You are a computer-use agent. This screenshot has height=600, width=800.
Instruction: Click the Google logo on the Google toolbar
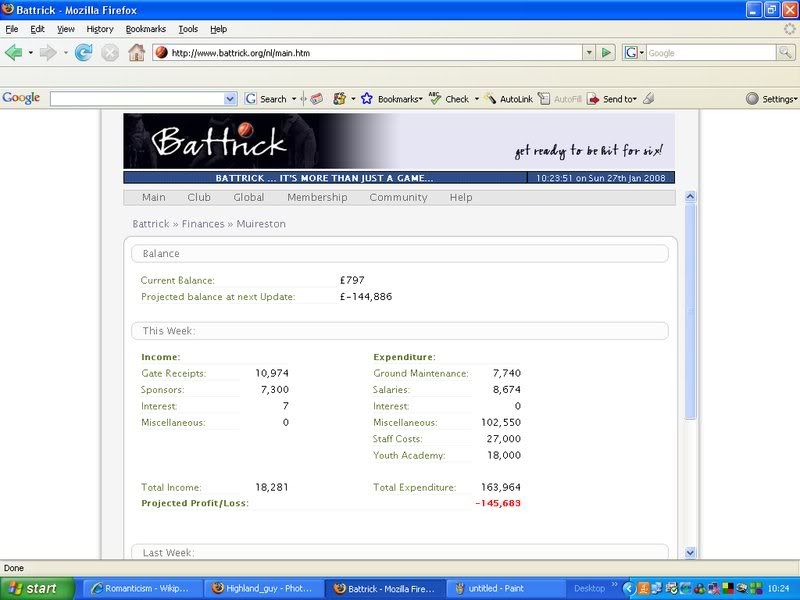tap(21, 98)
